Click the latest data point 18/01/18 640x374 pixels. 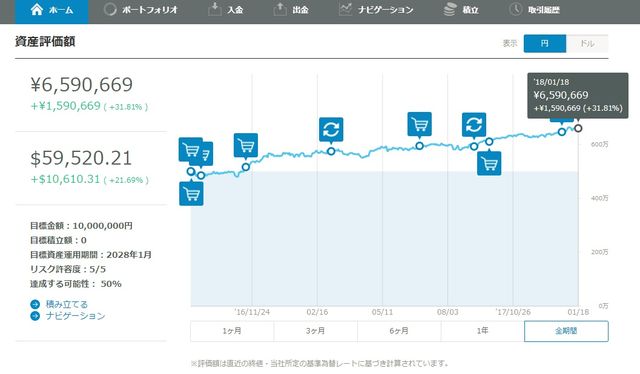pos(578,128)
